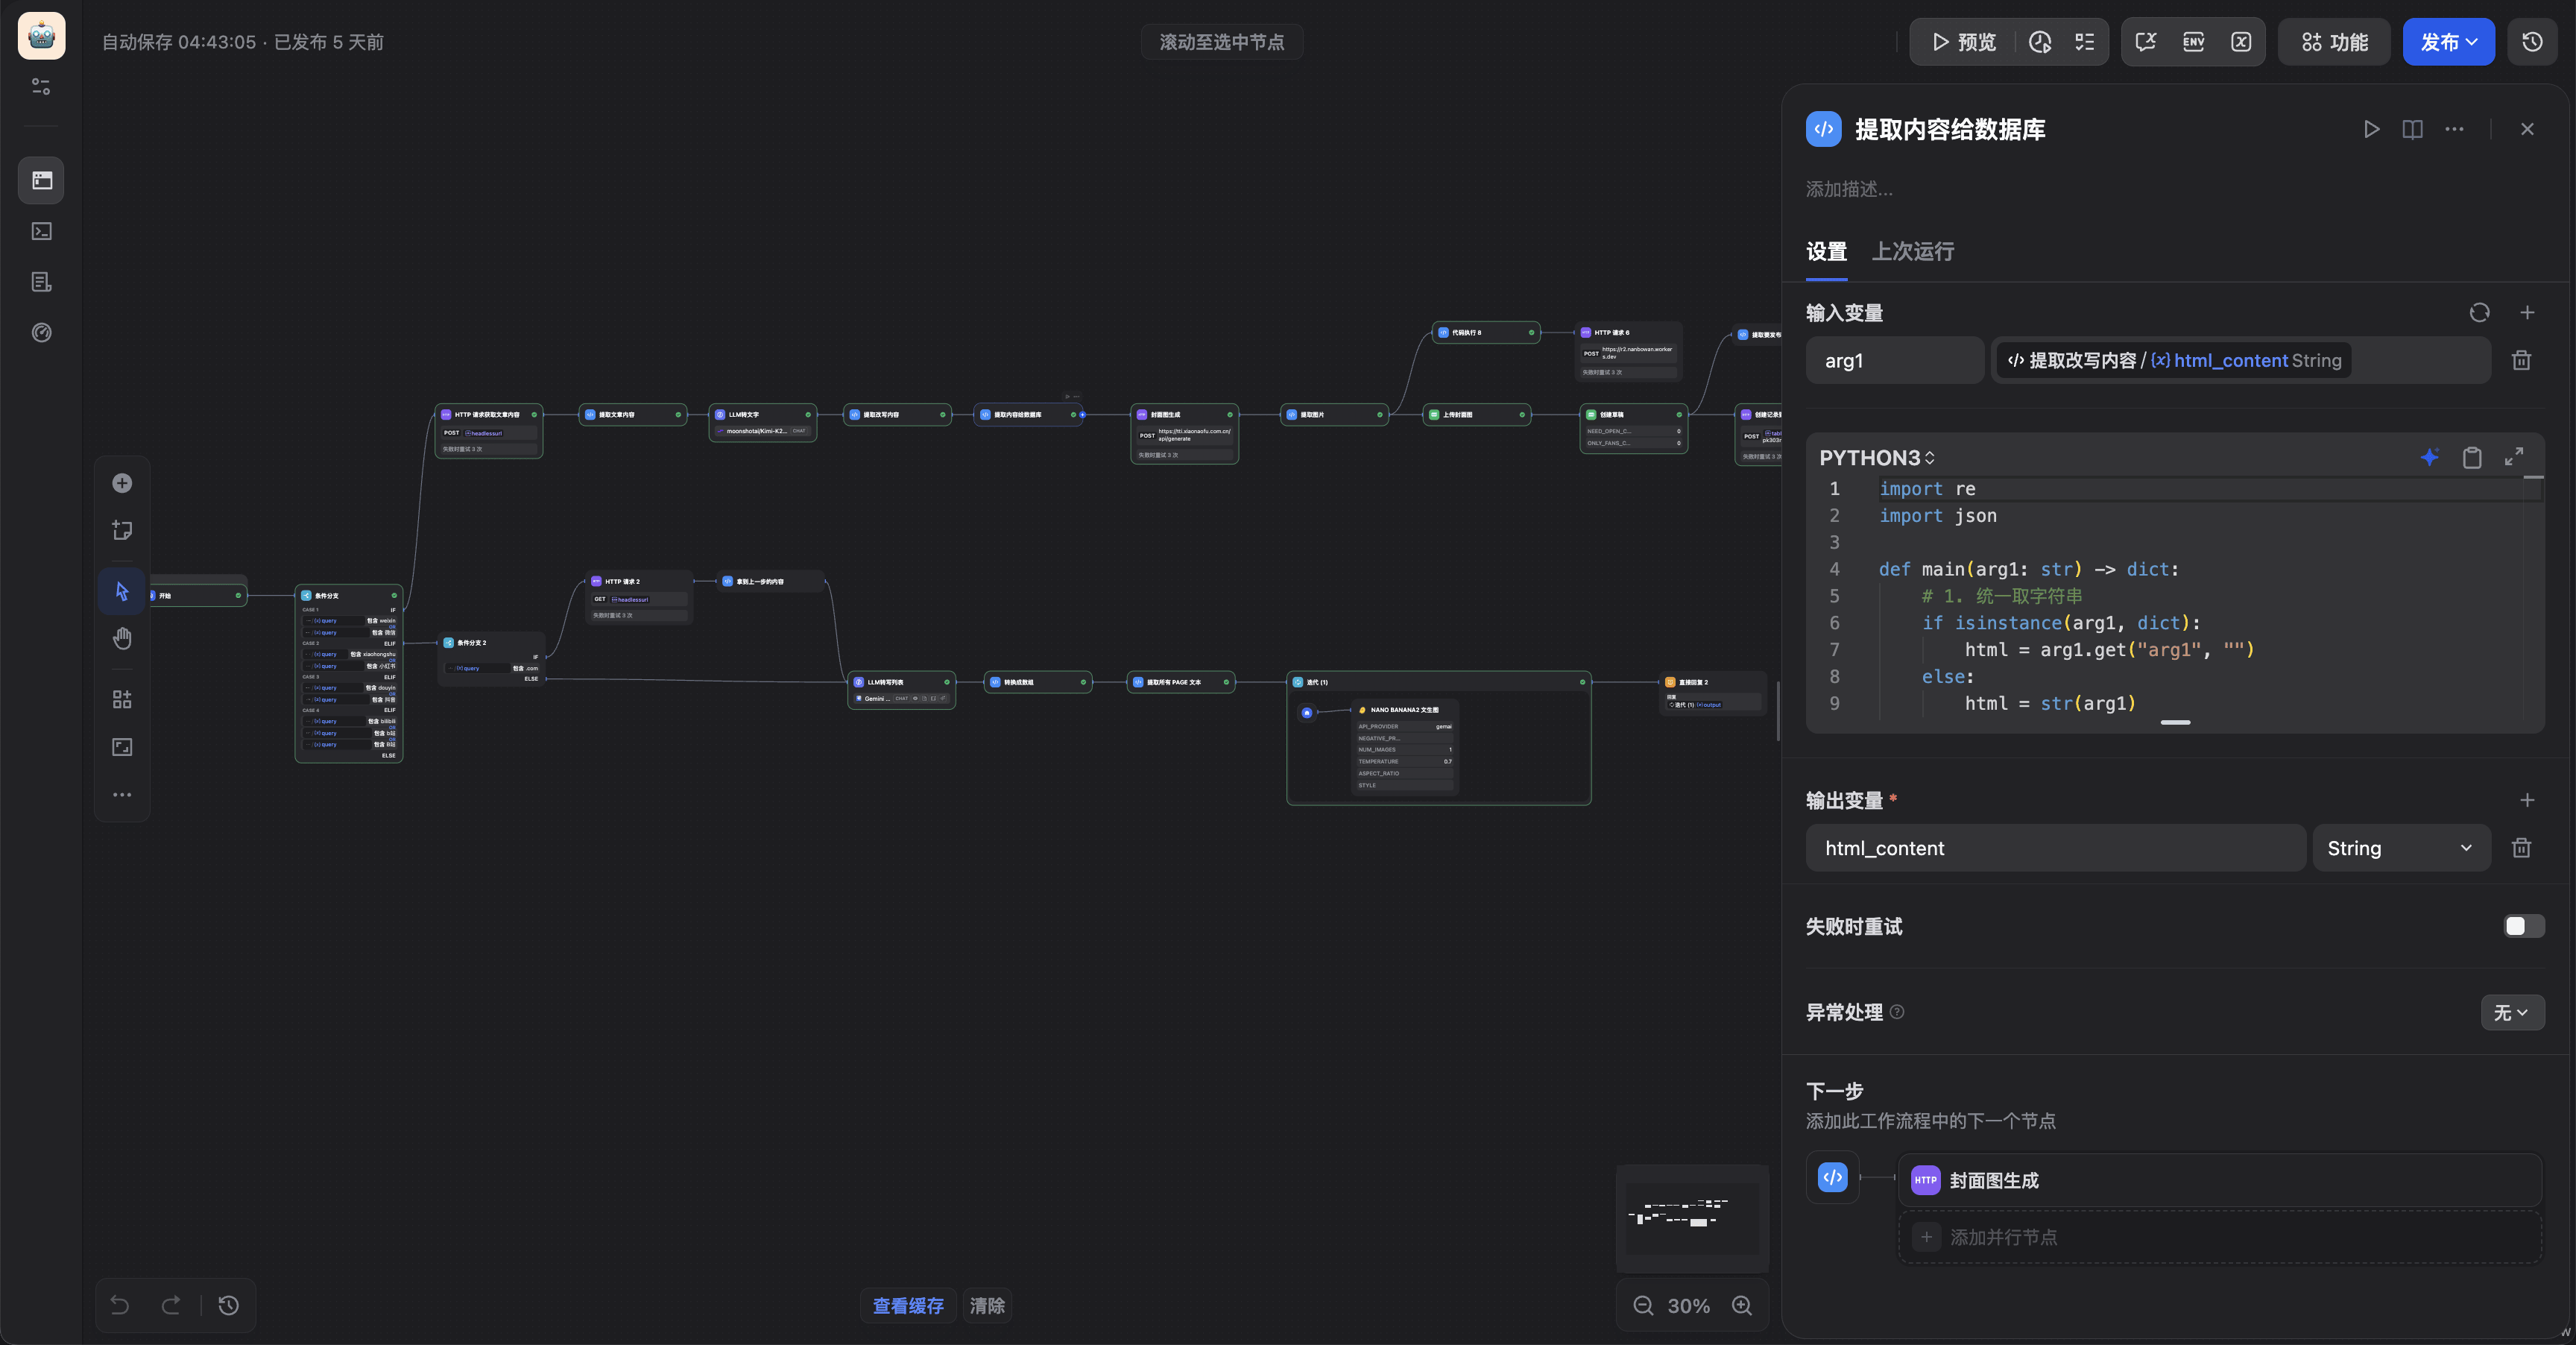
Task: Copy code with clipboard icon
Action: 2471,457
